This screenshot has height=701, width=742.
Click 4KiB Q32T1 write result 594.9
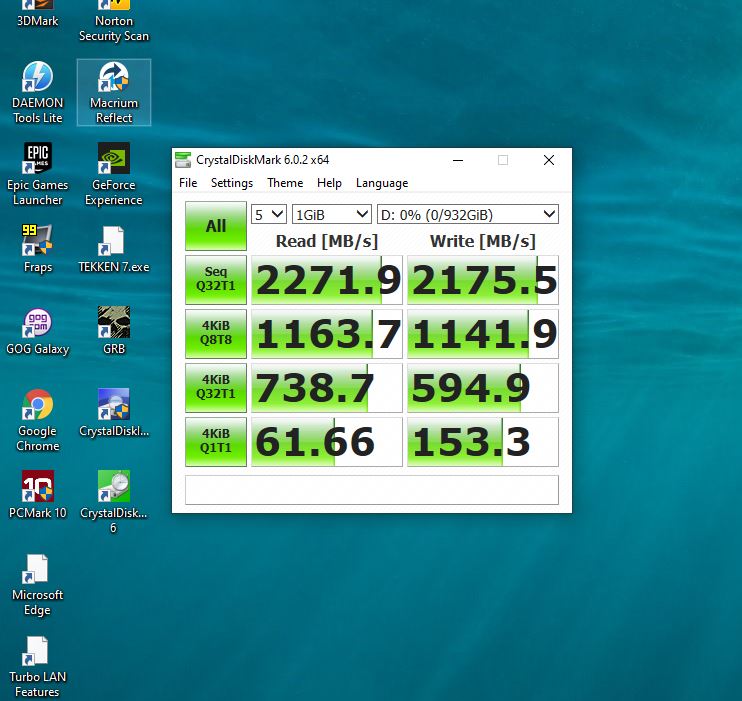click(483, 388)
